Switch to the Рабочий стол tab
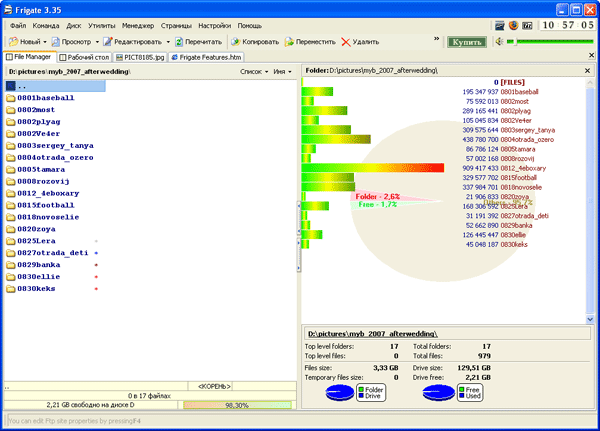 coord(85,57)
